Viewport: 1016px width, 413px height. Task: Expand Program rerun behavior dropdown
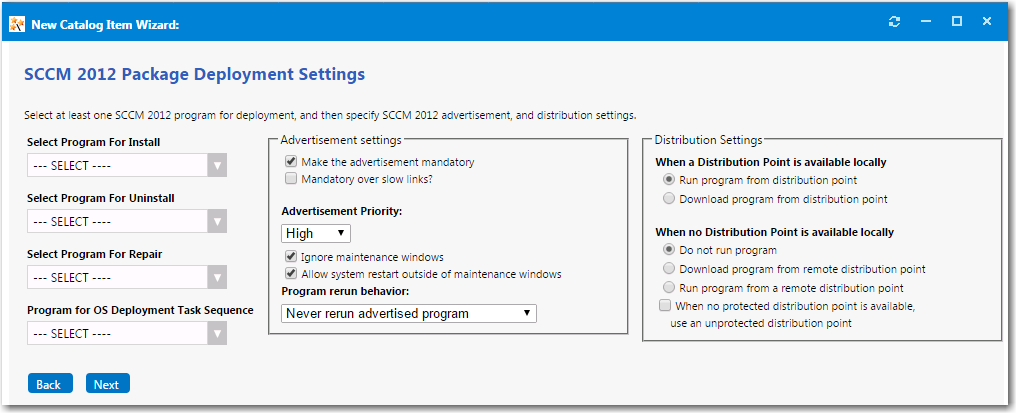coord(409,314)
